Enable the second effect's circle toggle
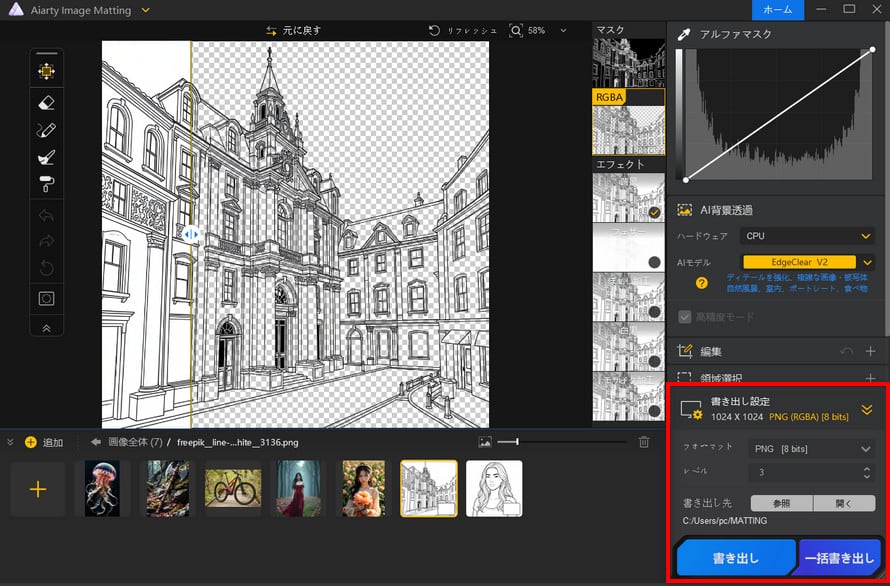Image resolution: width=890 pixels, height=586 pixels. [x=653, y=262]
